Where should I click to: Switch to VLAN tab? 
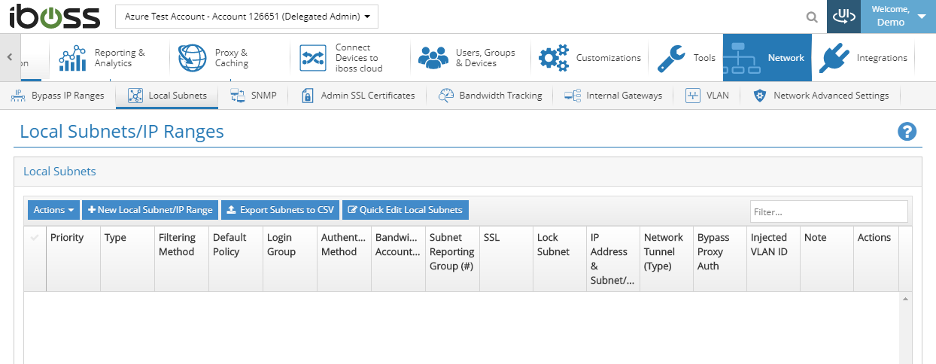(707, 95)
